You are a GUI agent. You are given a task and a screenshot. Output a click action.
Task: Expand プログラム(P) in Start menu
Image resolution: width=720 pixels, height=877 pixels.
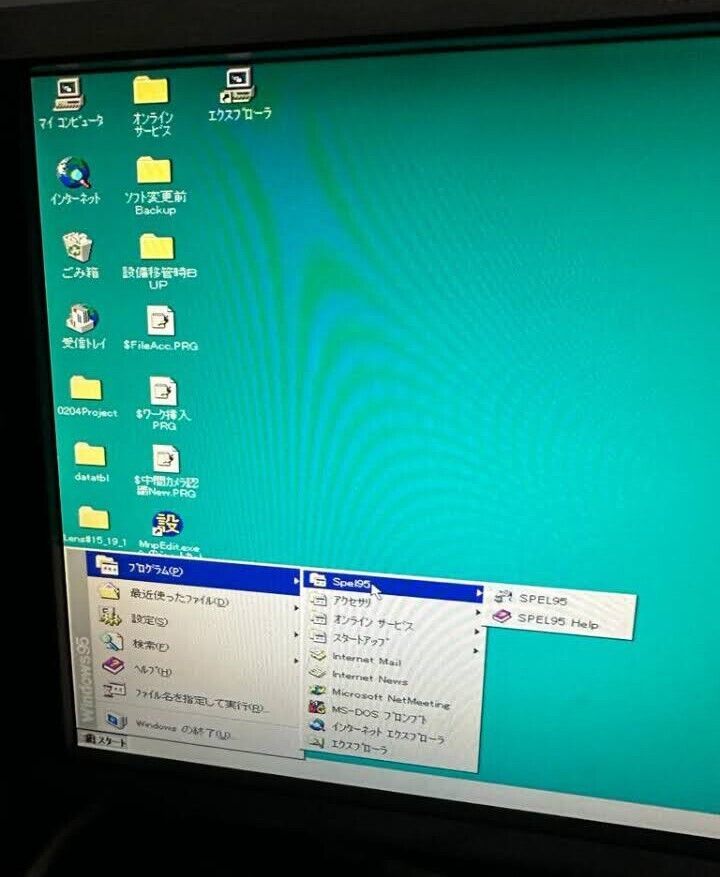pyautogui.click(x=194, y=572)
